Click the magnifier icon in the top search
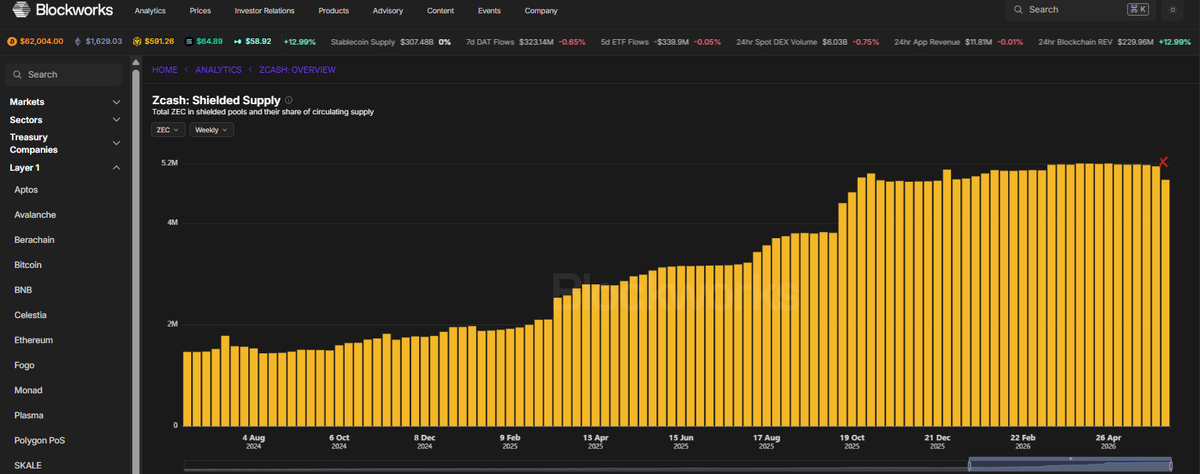 (1018, 9)
